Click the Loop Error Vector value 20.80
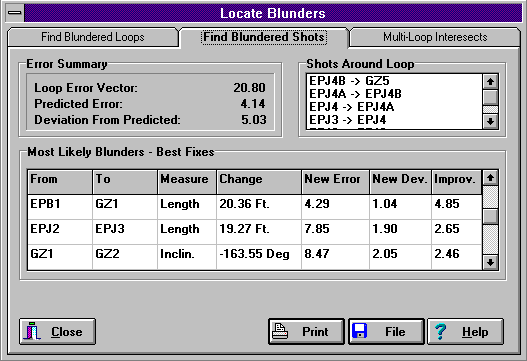 point(249,88)
